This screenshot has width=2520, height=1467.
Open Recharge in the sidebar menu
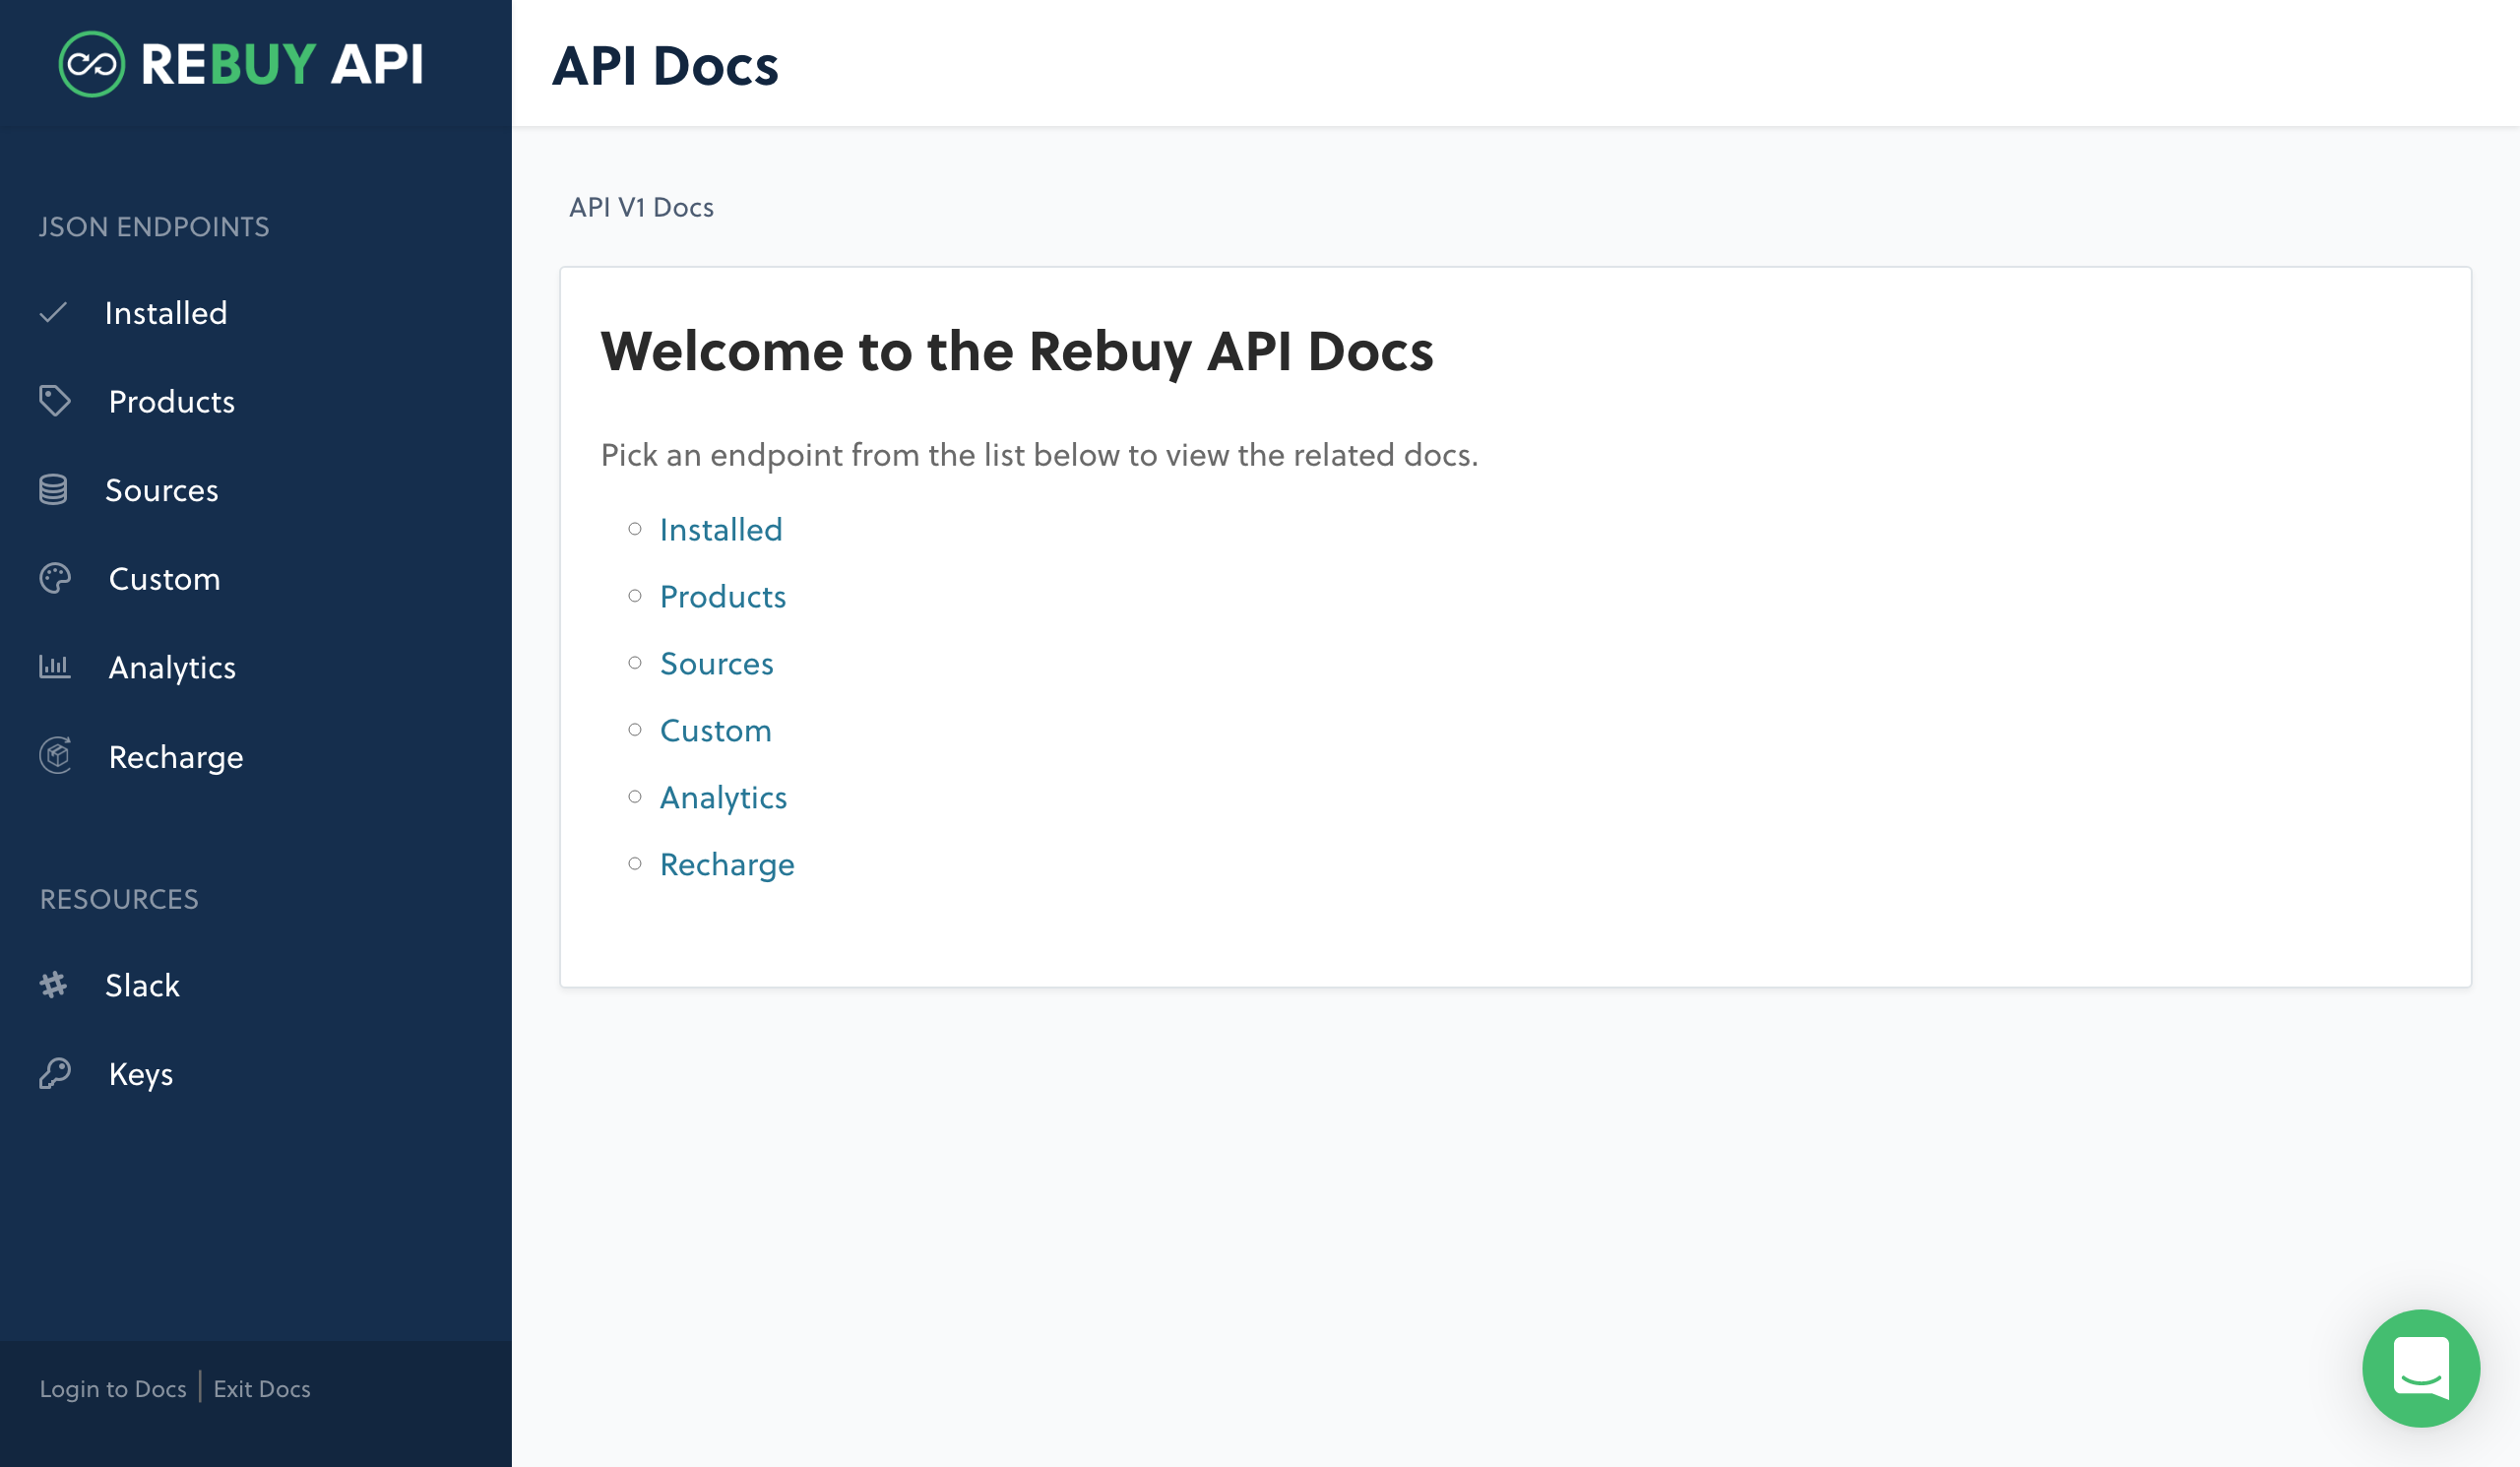point(176,756)
